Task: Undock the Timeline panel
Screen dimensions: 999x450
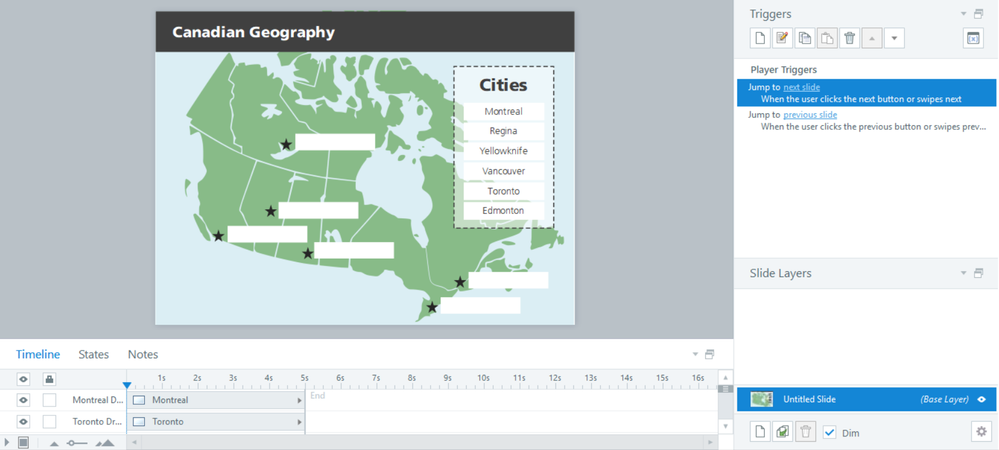Action: tap(710, 354)
